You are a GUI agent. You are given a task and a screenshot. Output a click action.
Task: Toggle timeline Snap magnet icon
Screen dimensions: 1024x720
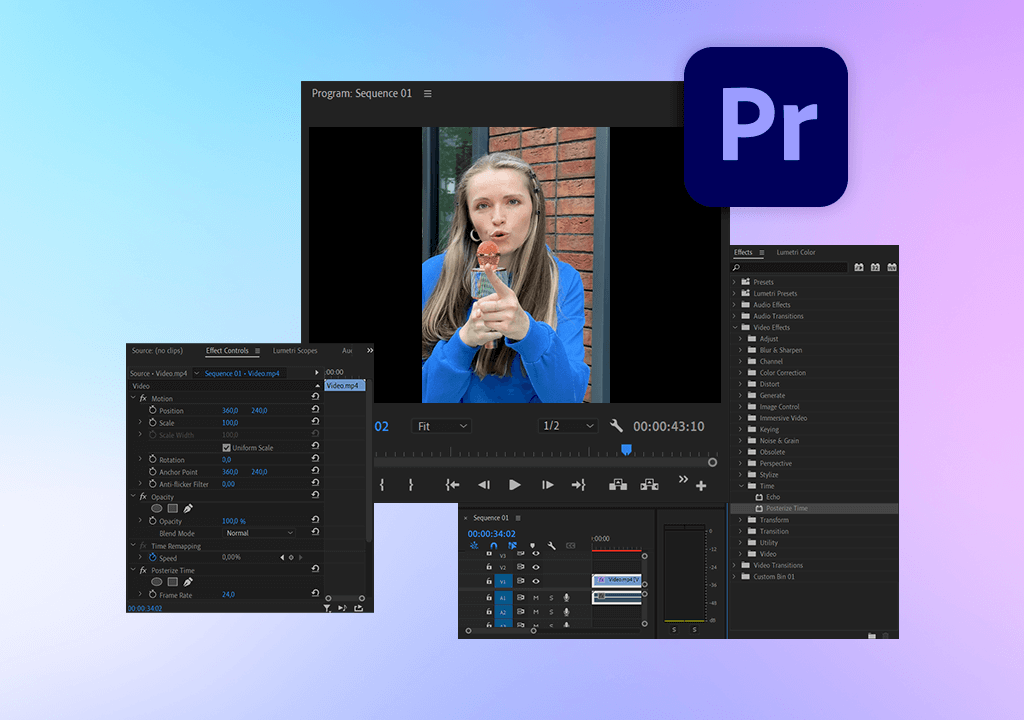pos(494,546)
